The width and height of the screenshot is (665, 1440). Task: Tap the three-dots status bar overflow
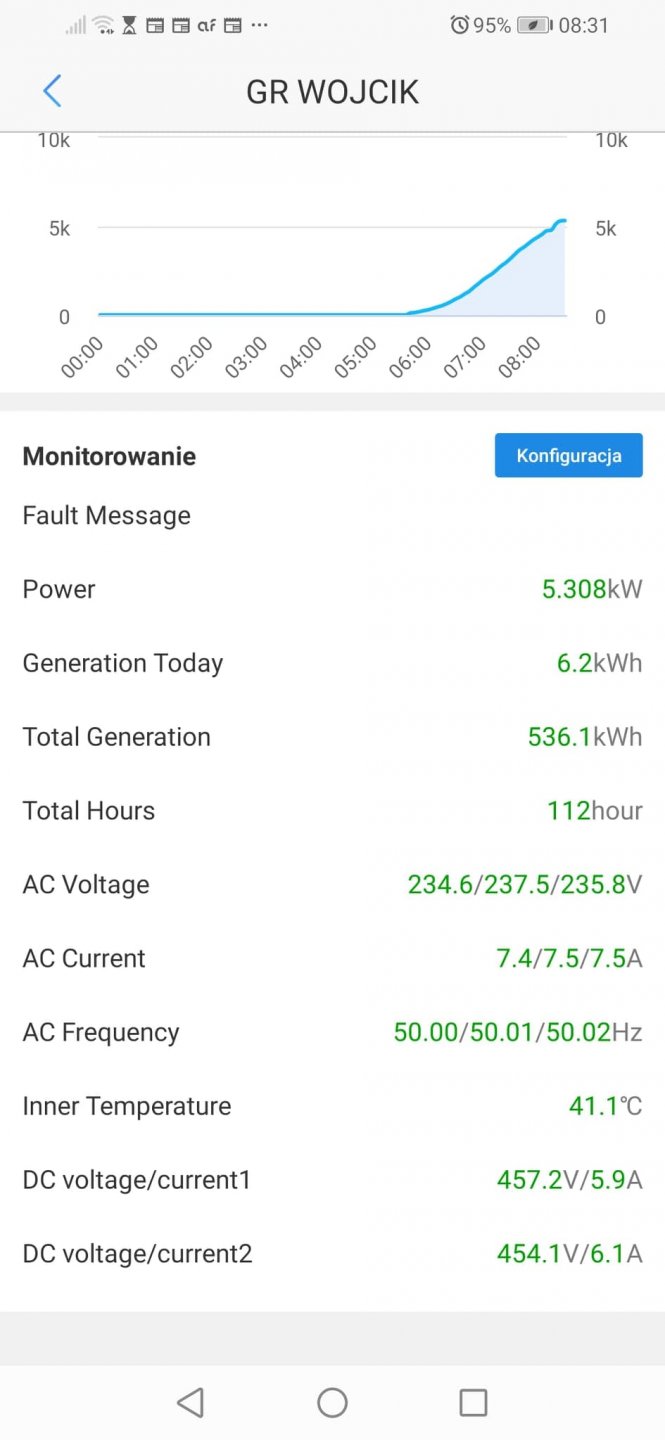[259, 25]
